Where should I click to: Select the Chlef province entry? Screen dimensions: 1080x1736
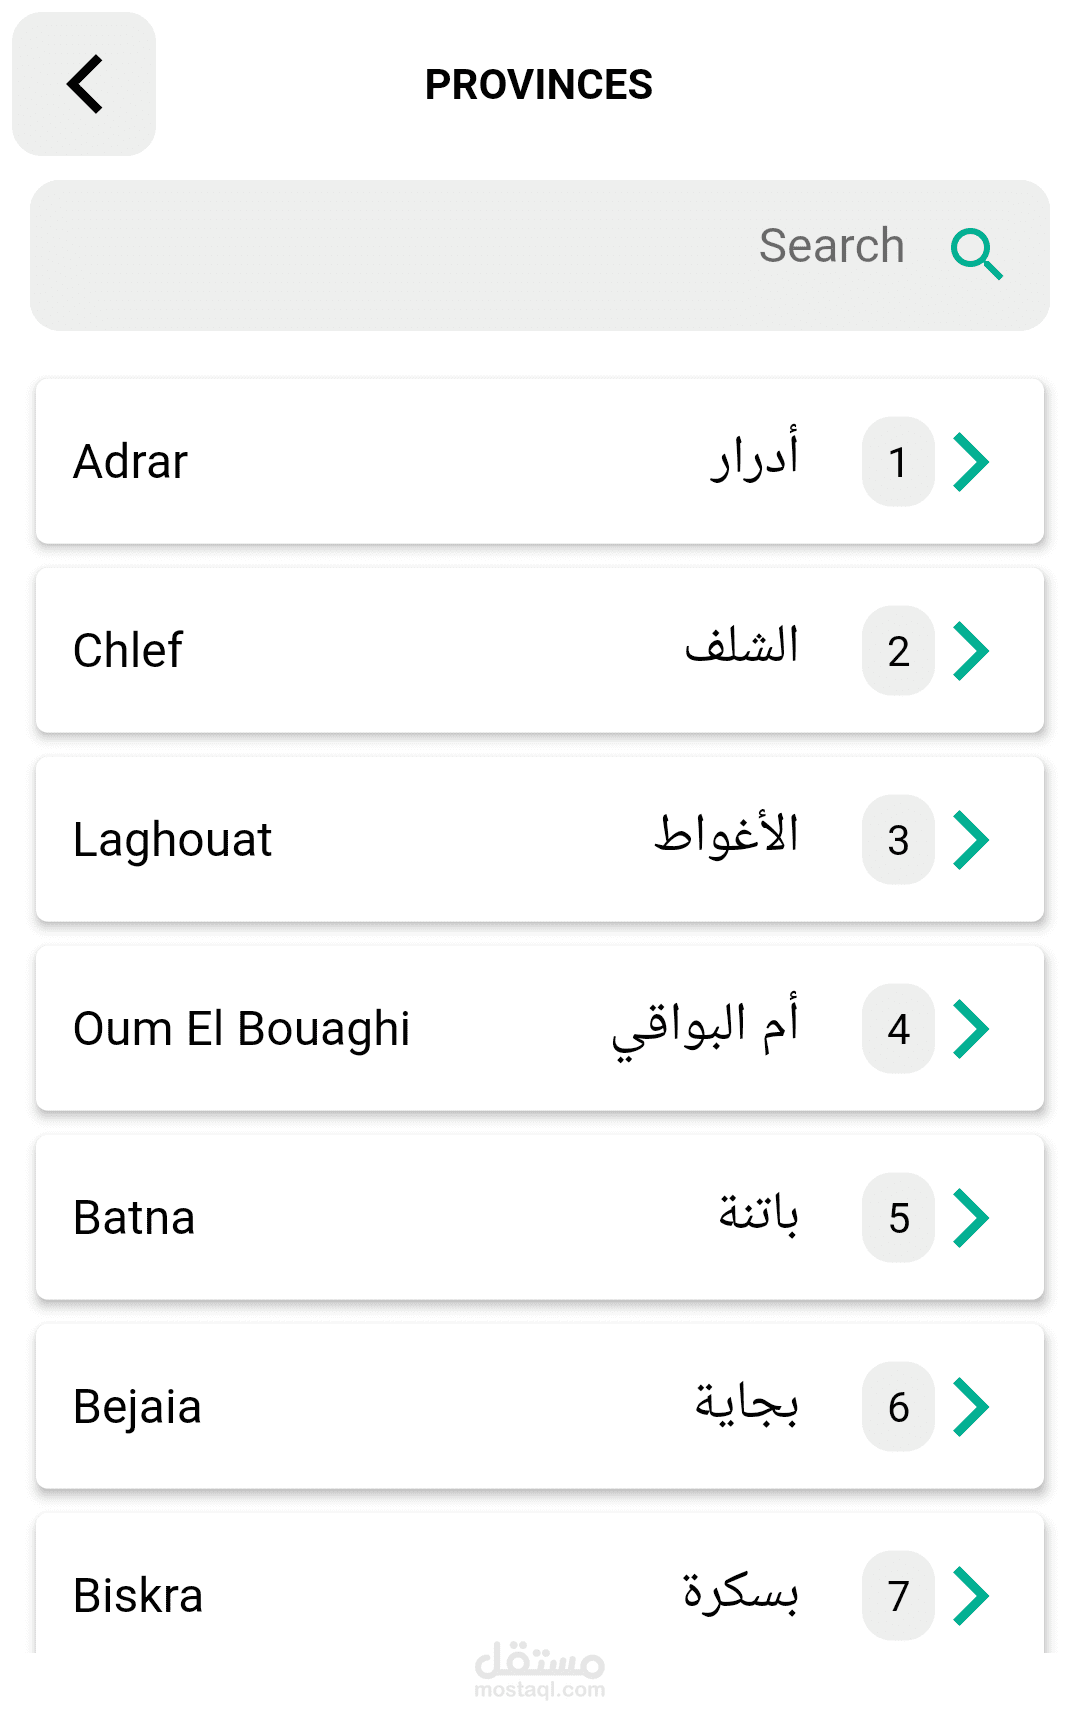click(400, 651)
